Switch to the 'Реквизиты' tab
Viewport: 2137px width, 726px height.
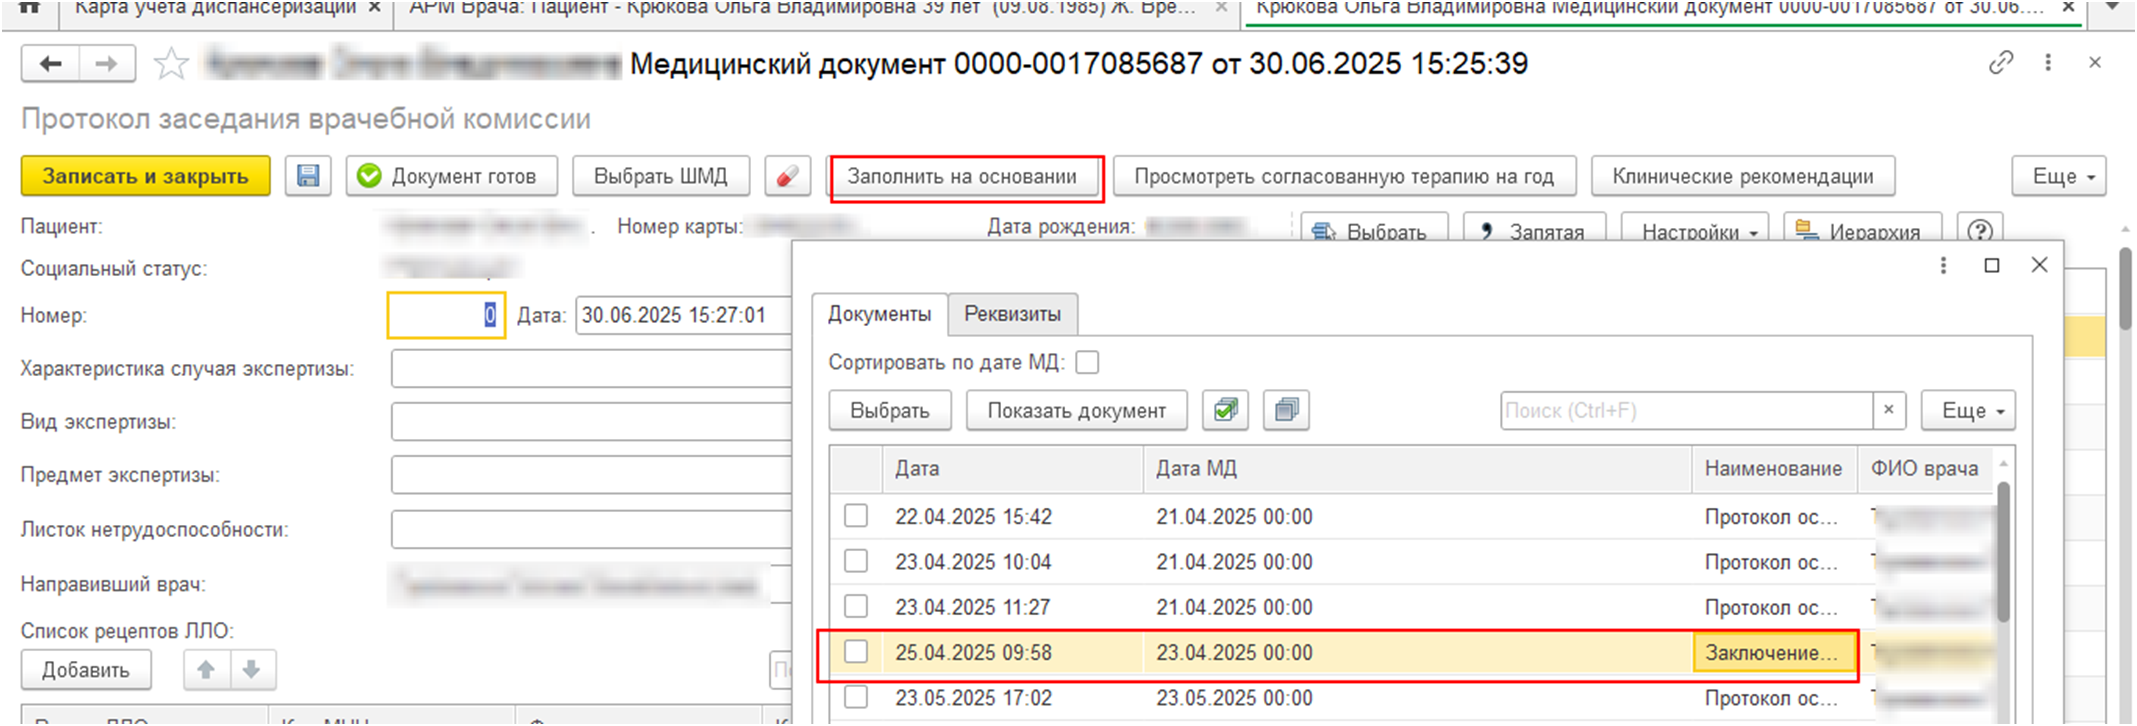pyautogui.click(x=1012, y=314)
